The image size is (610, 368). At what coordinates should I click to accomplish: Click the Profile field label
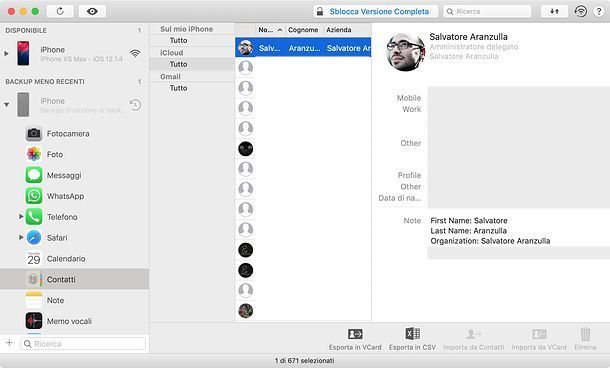tap(409, 175)
